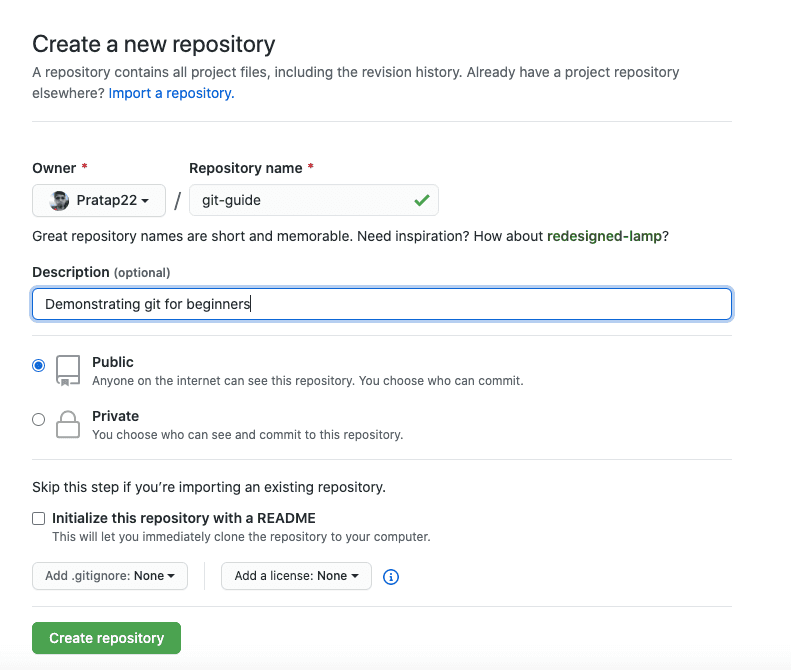Use the redesigned-lamp name suggestion
This screenshot has height=670, width=791.
pyautogui.click(x=604, y=236)
